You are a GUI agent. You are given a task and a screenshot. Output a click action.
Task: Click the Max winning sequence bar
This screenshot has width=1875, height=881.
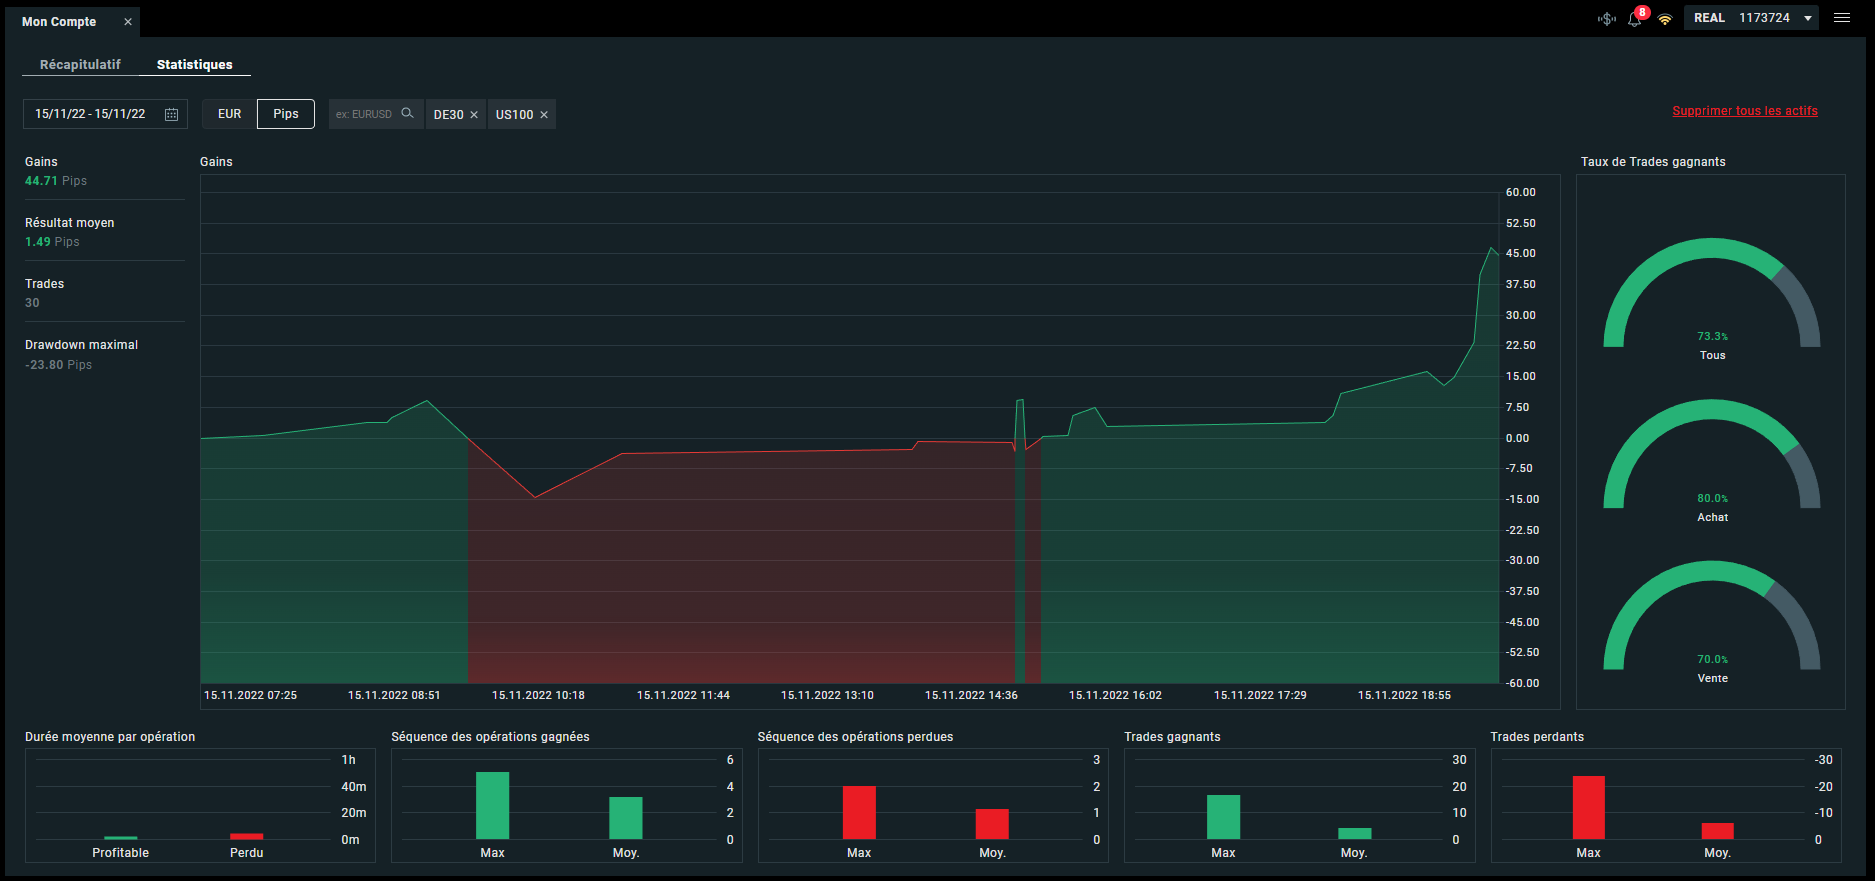point(492,805)
